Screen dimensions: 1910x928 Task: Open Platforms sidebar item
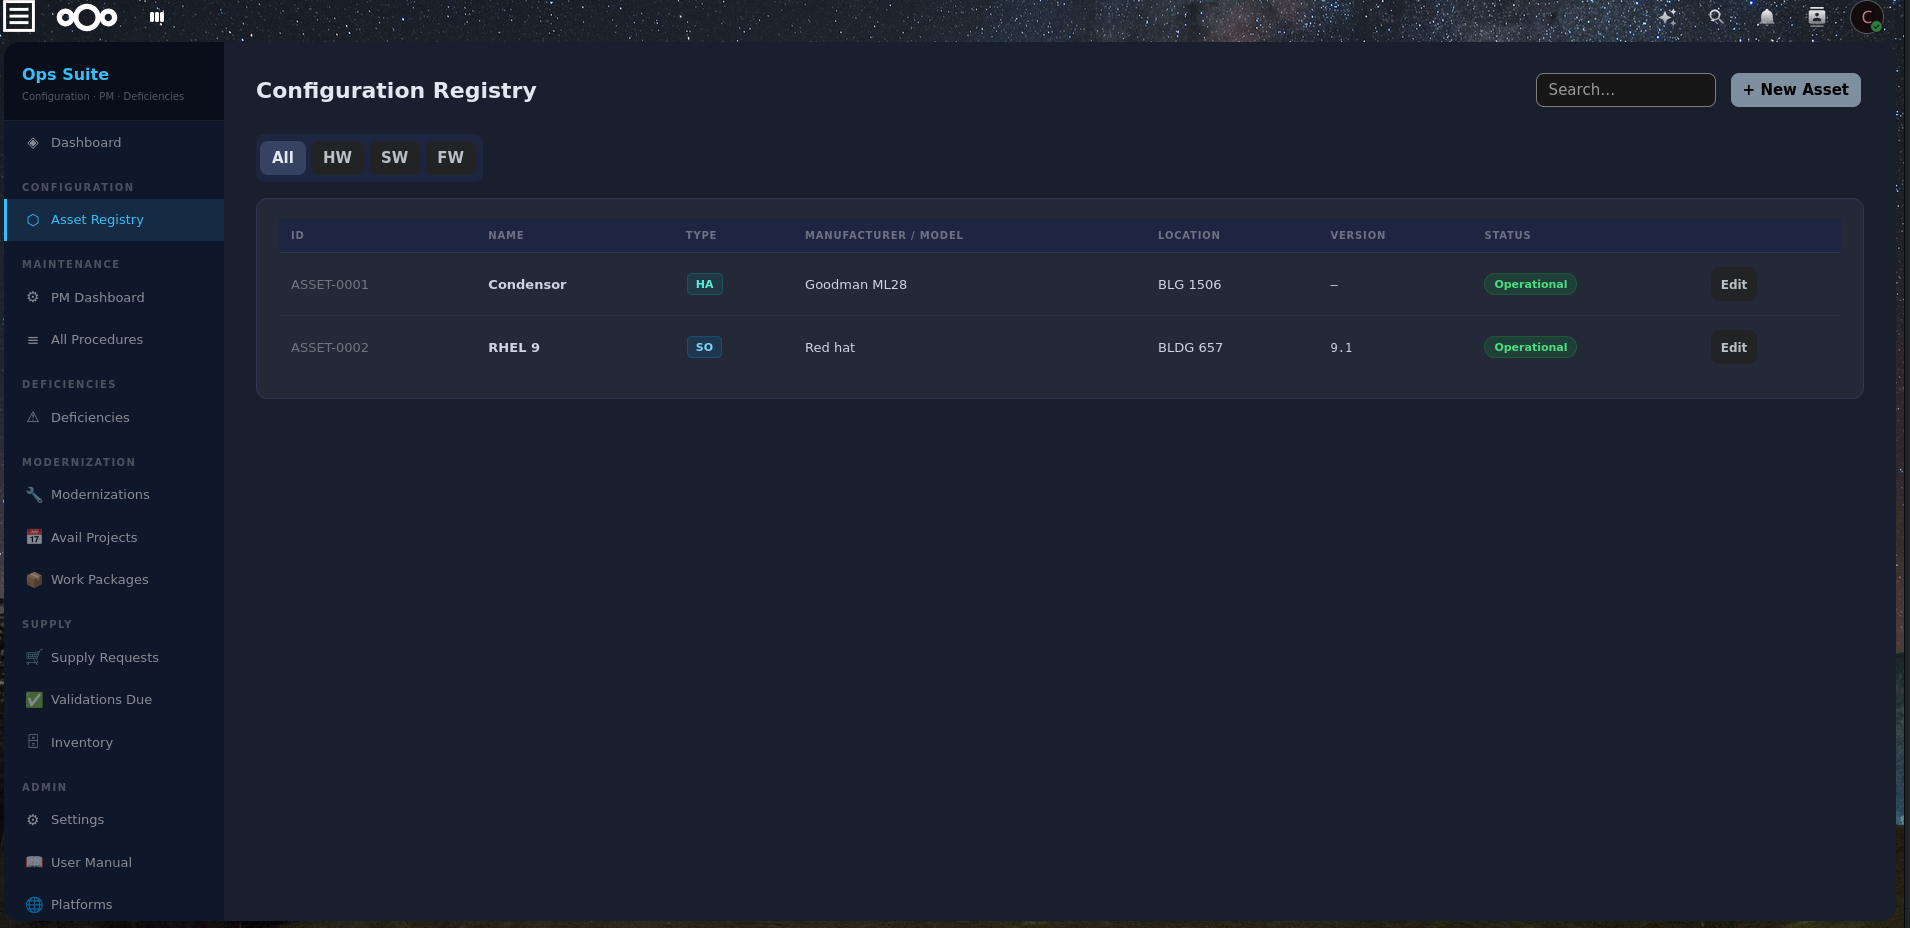114,905
